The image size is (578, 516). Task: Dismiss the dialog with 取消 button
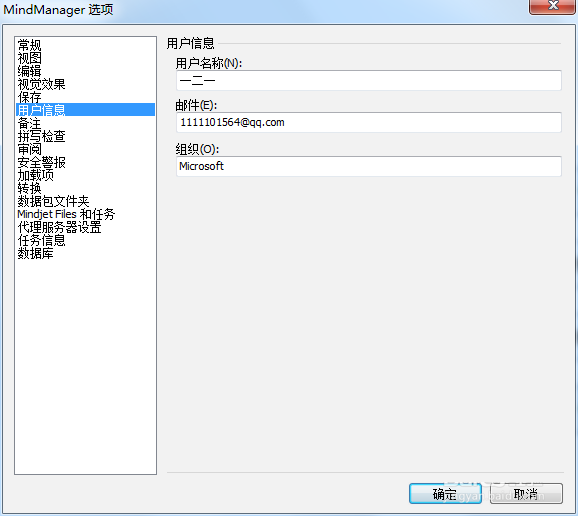point(526,494)
